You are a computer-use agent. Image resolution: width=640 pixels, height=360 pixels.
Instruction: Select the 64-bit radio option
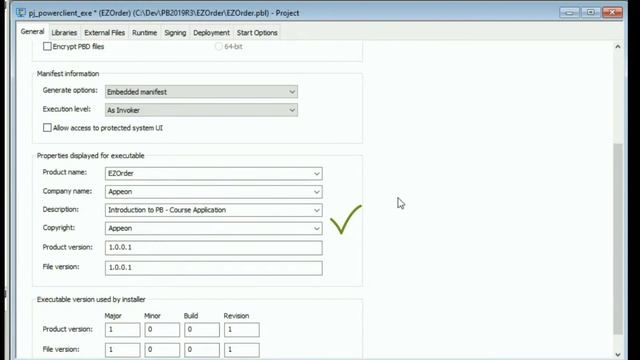coord(218,47)
